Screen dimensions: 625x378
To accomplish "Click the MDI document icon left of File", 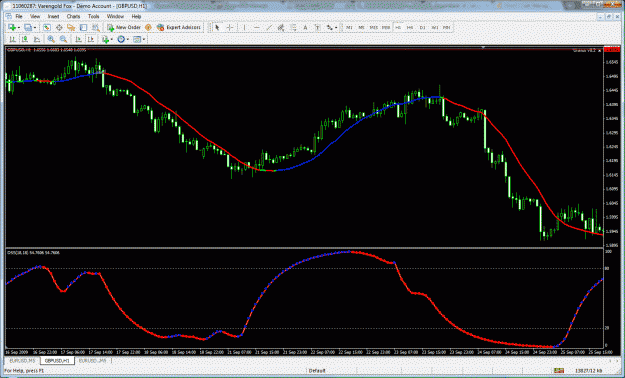I will coord(8,16).
